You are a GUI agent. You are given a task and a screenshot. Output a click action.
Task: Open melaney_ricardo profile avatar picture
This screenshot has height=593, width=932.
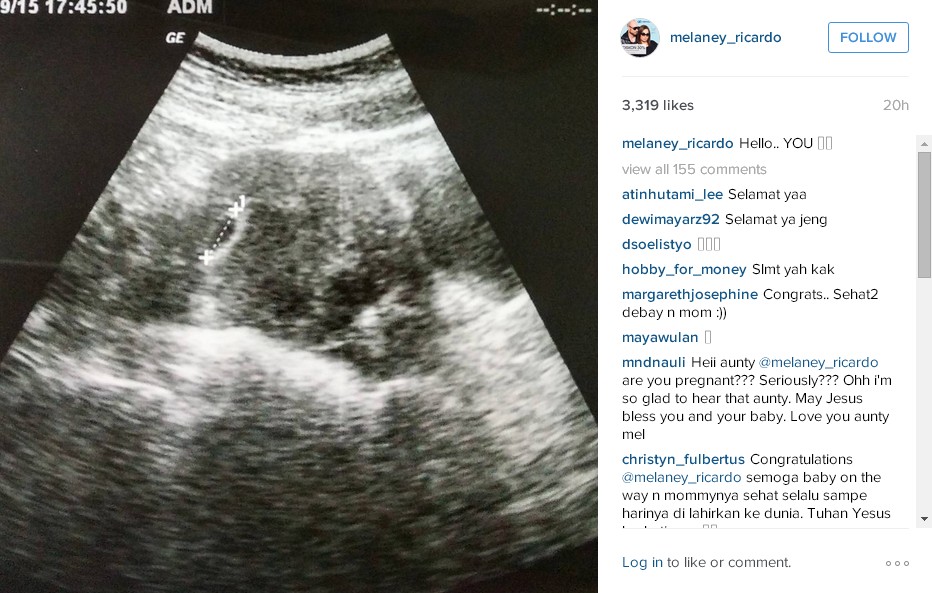pyautogui.click(x=640, y=37)
